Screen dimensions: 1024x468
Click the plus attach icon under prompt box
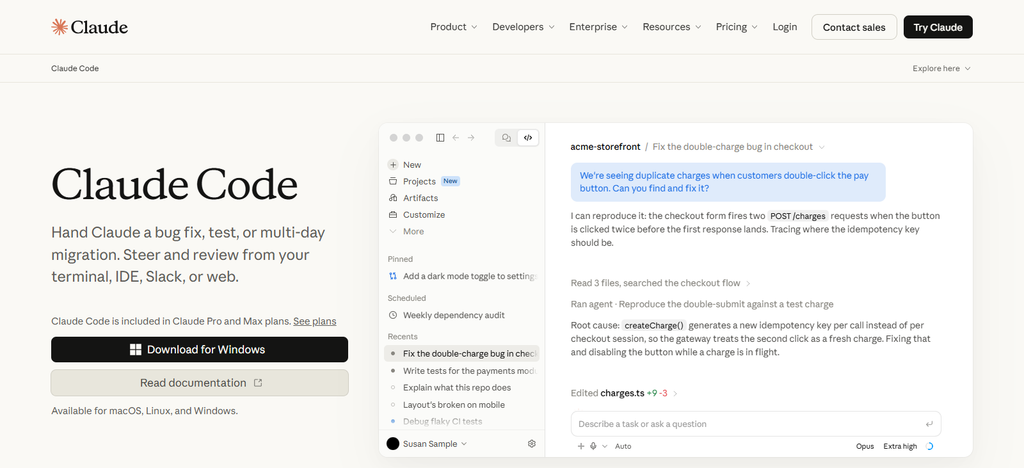point(581,446)
